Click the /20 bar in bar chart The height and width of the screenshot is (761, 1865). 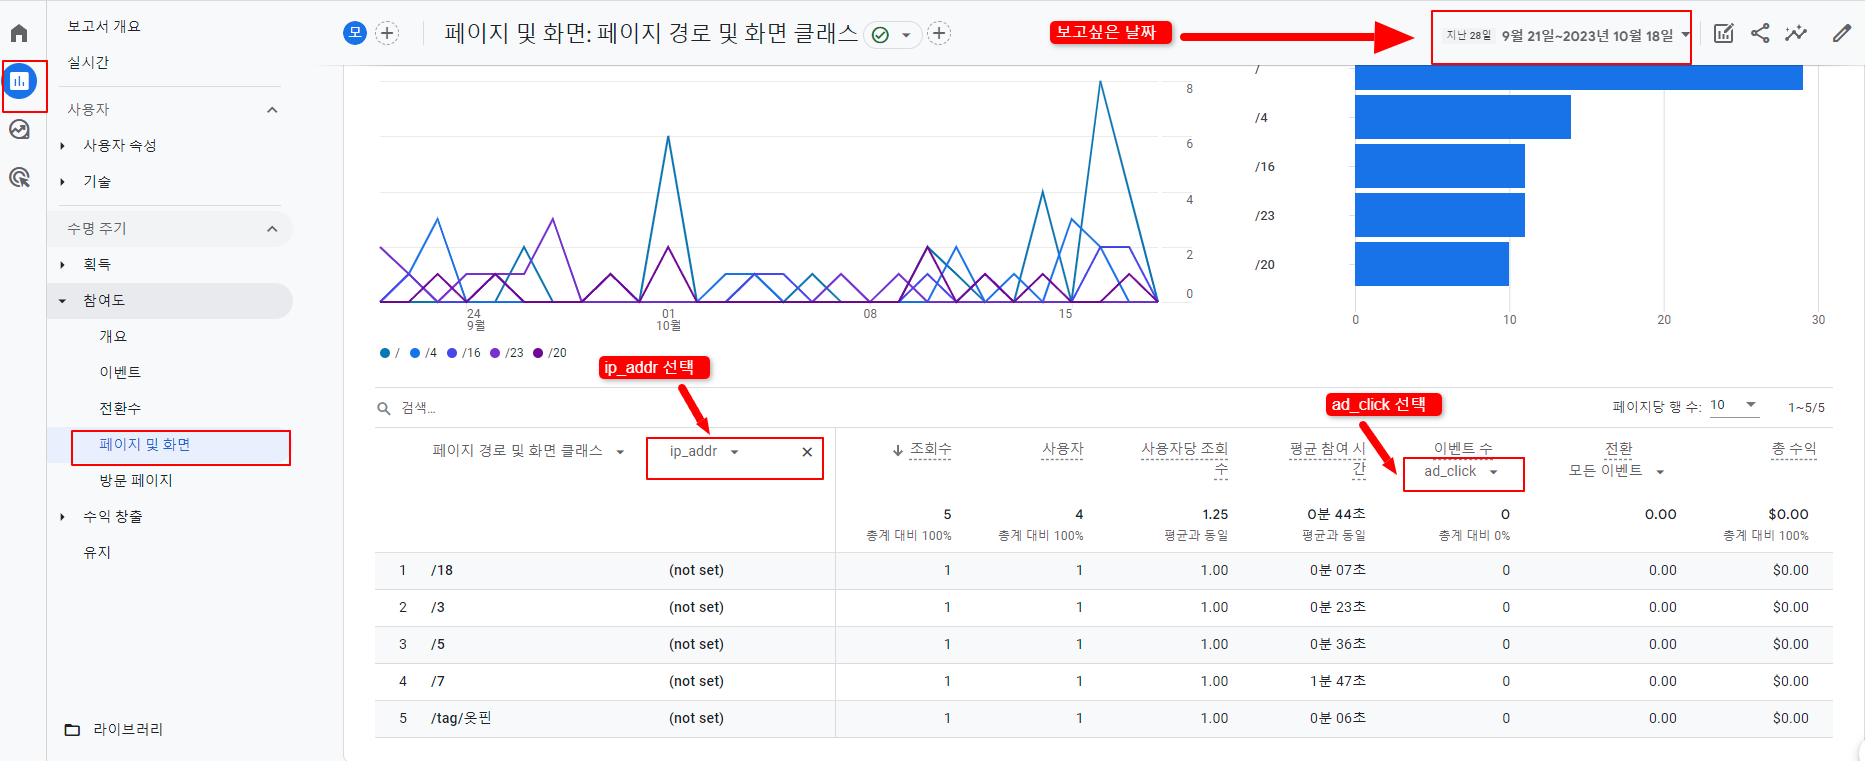point(1432,264)
